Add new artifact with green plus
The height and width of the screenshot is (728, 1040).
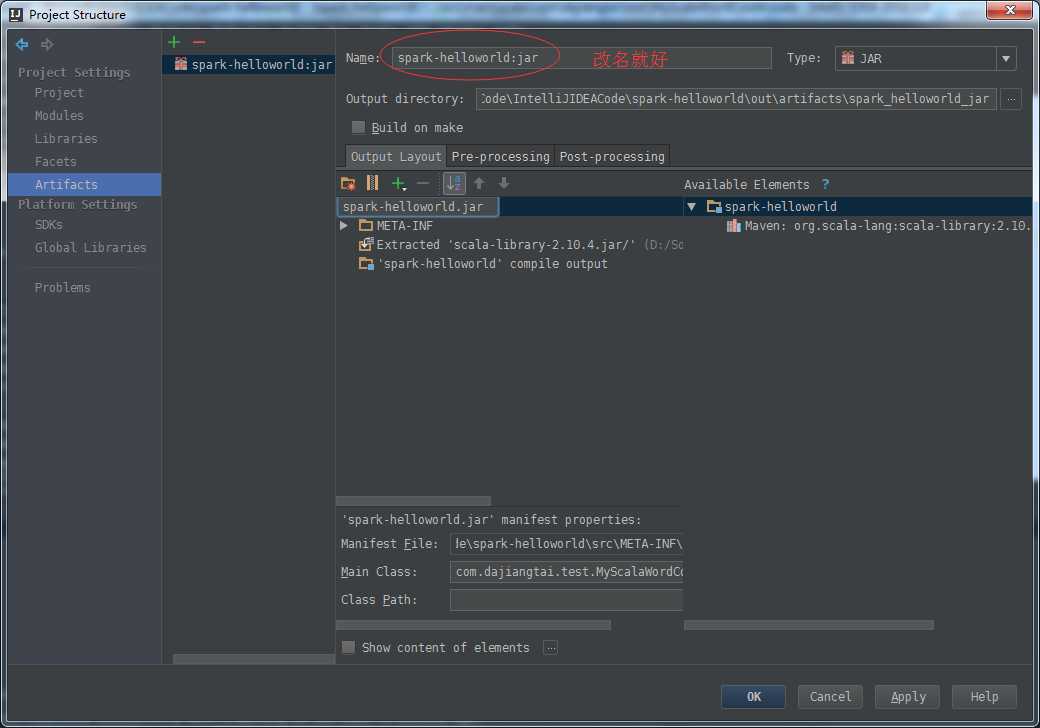tap(174, 42)
